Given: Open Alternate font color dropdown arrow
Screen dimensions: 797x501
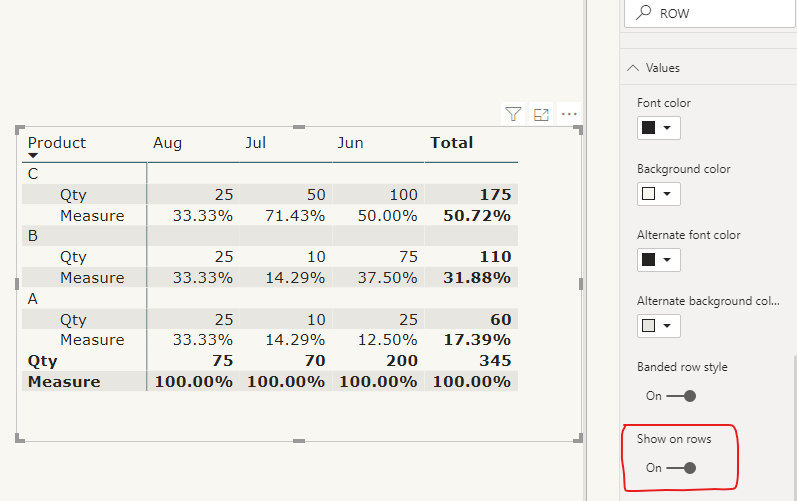Looking at the screenshot, I should (667, 260).
